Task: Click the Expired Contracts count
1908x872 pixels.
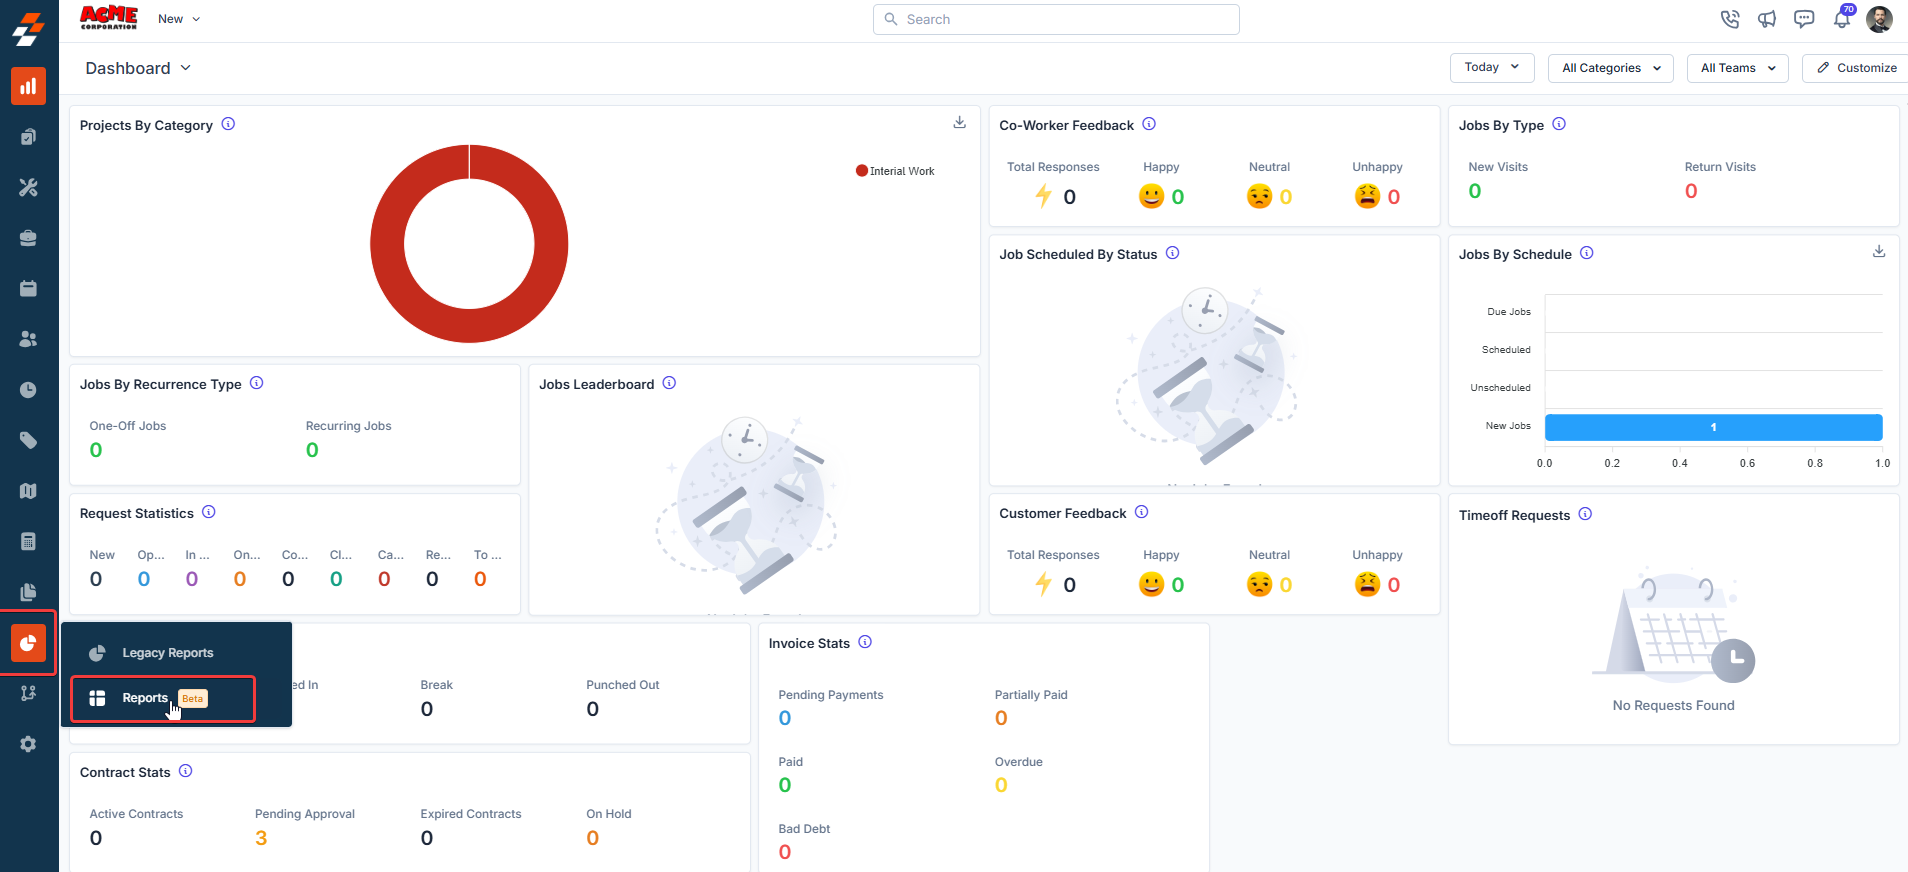Action: point(427,838)
